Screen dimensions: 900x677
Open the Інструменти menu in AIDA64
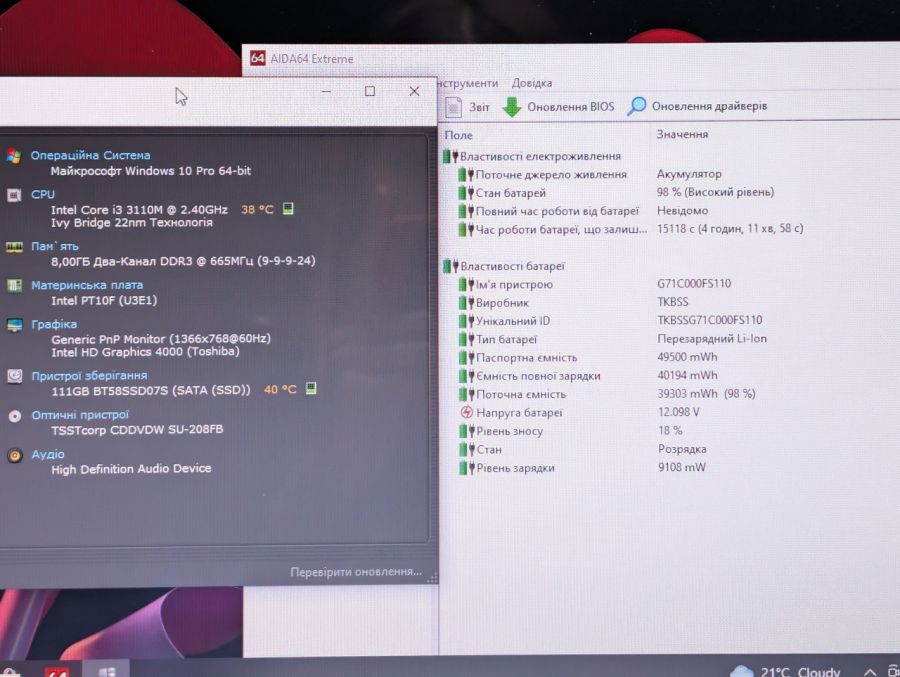point(468,83)
